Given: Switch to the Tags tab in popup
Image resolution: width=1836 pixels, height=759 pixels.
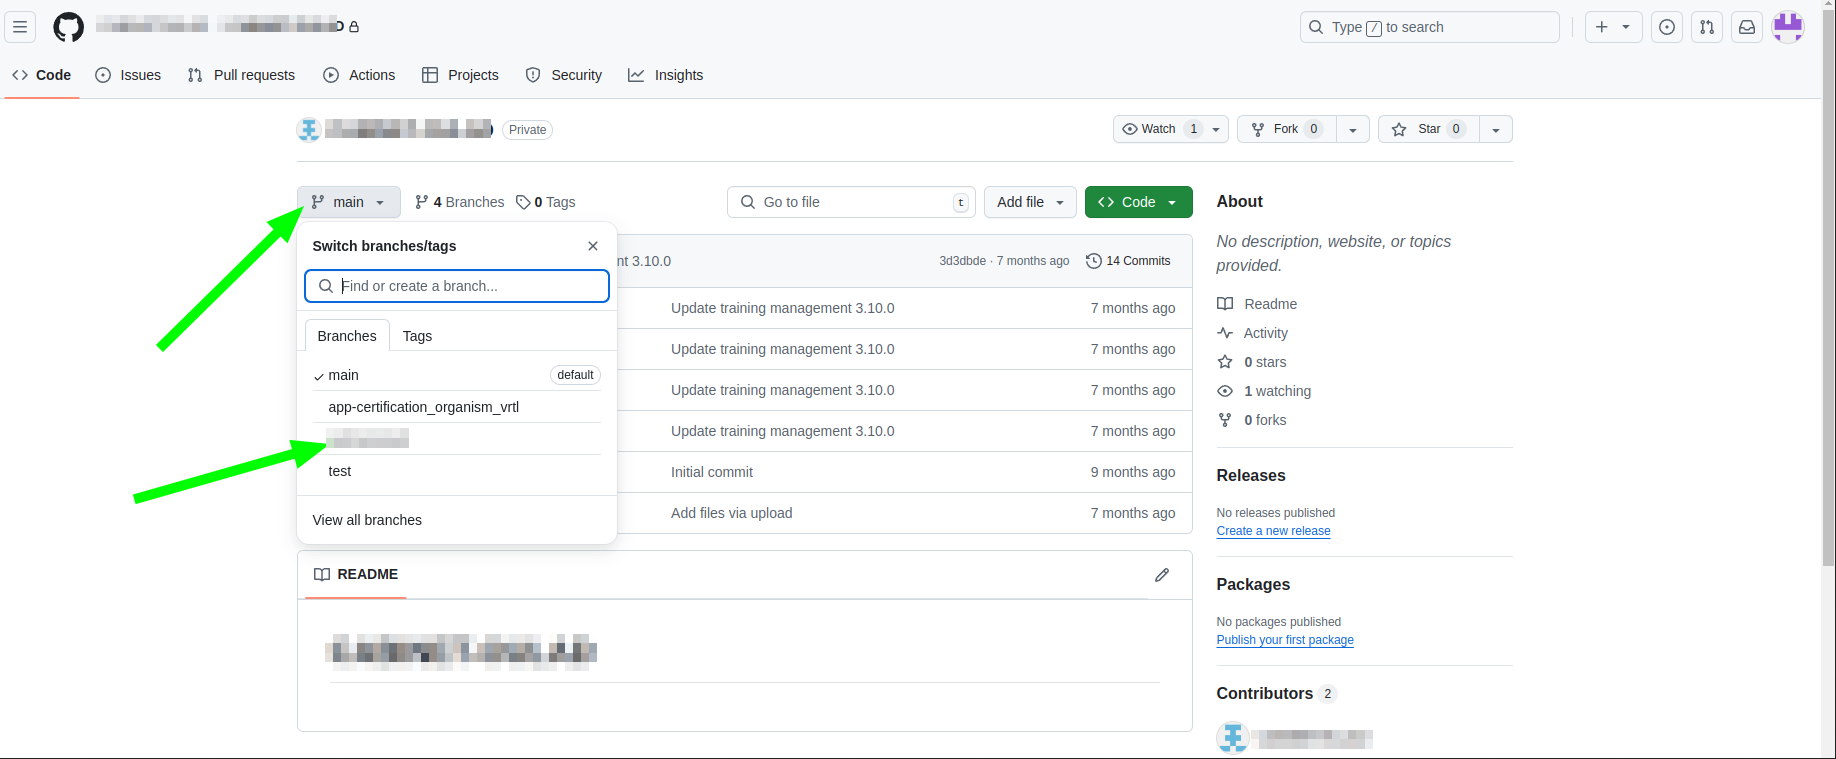Looking at the screenshot, I should (x=417, y=336).
